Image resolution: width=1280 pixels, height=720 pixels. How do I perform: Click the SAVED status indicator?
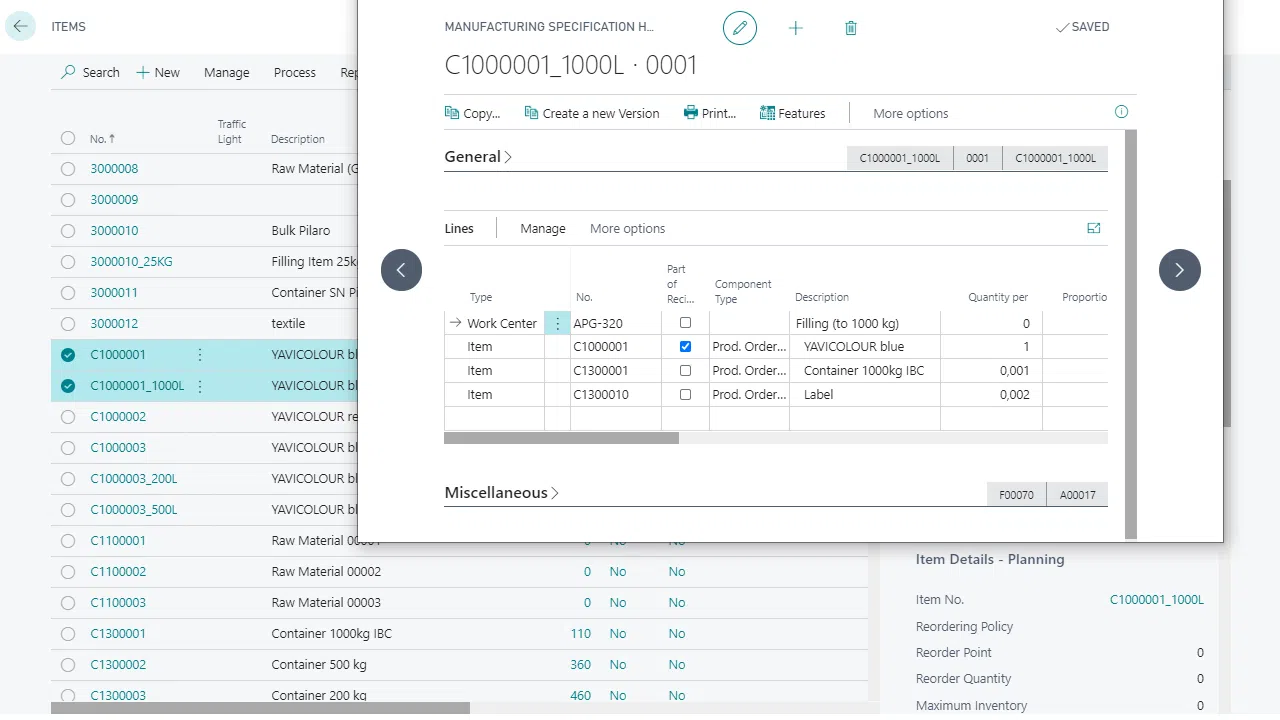[1082, 27]
